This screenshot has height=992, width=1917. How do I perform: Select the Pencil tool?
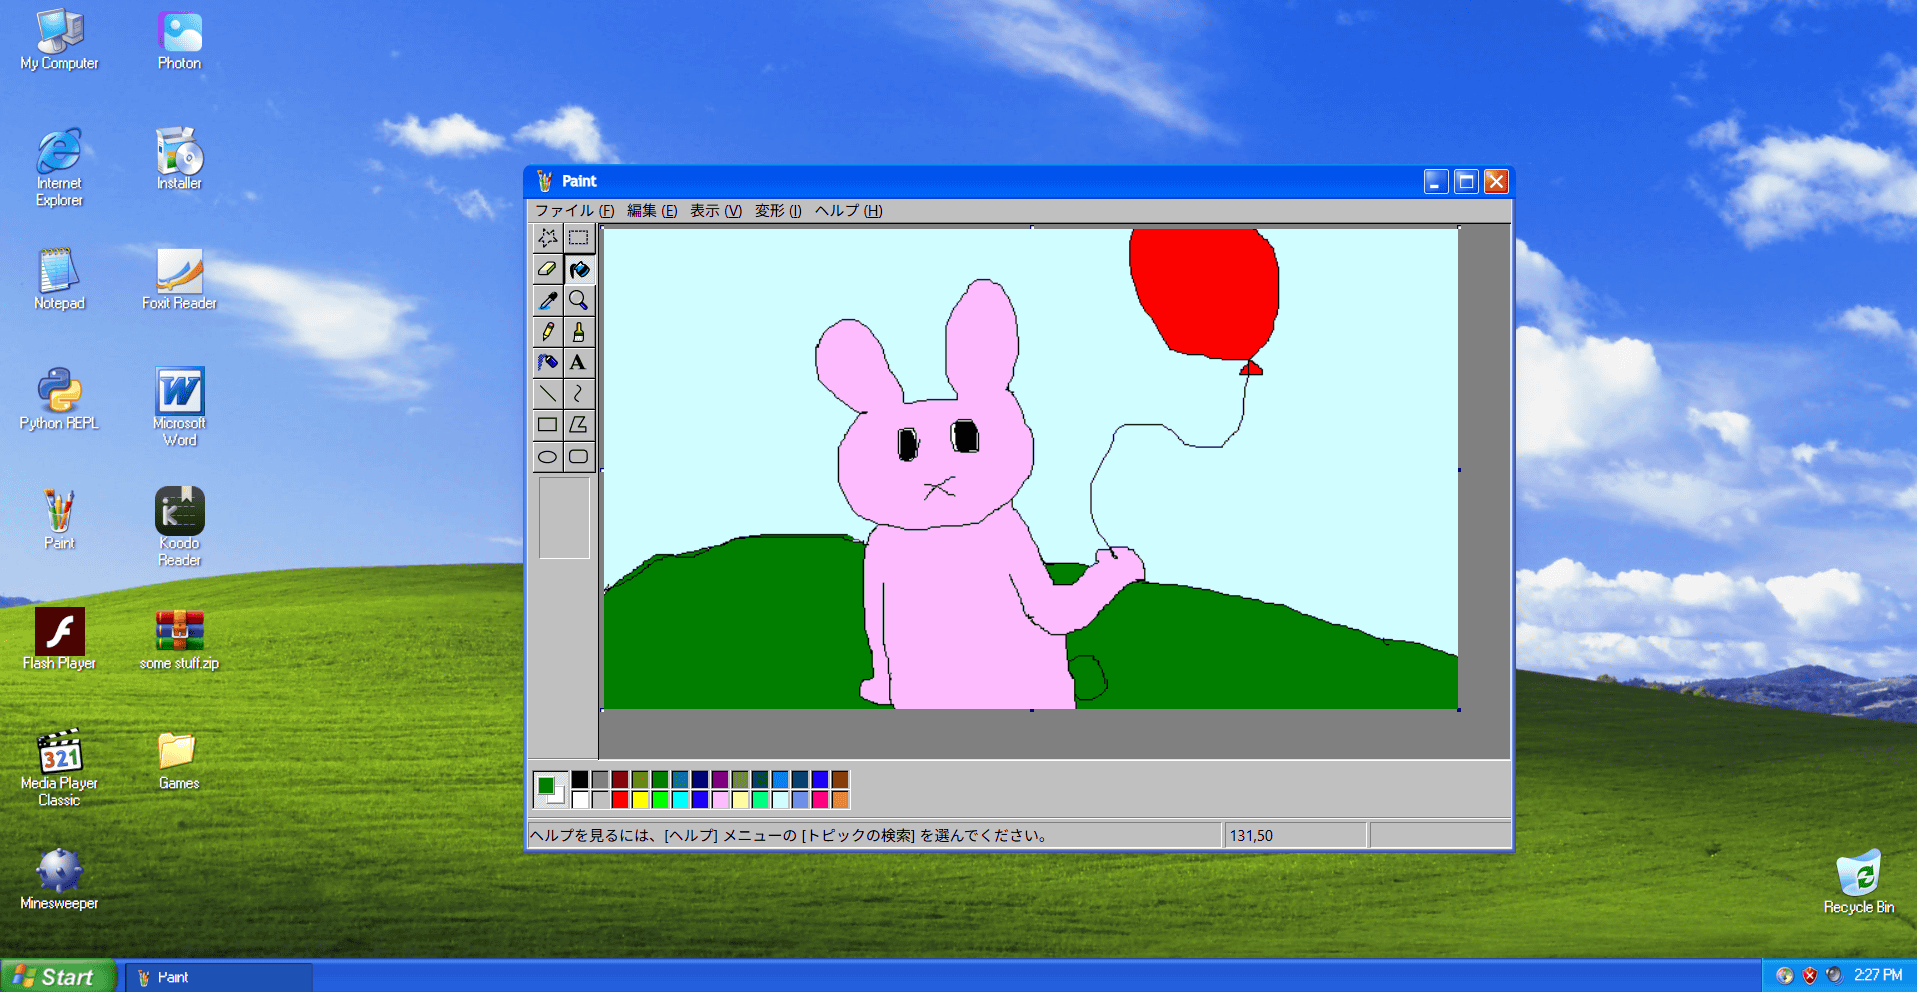click(x=548, y=331)
